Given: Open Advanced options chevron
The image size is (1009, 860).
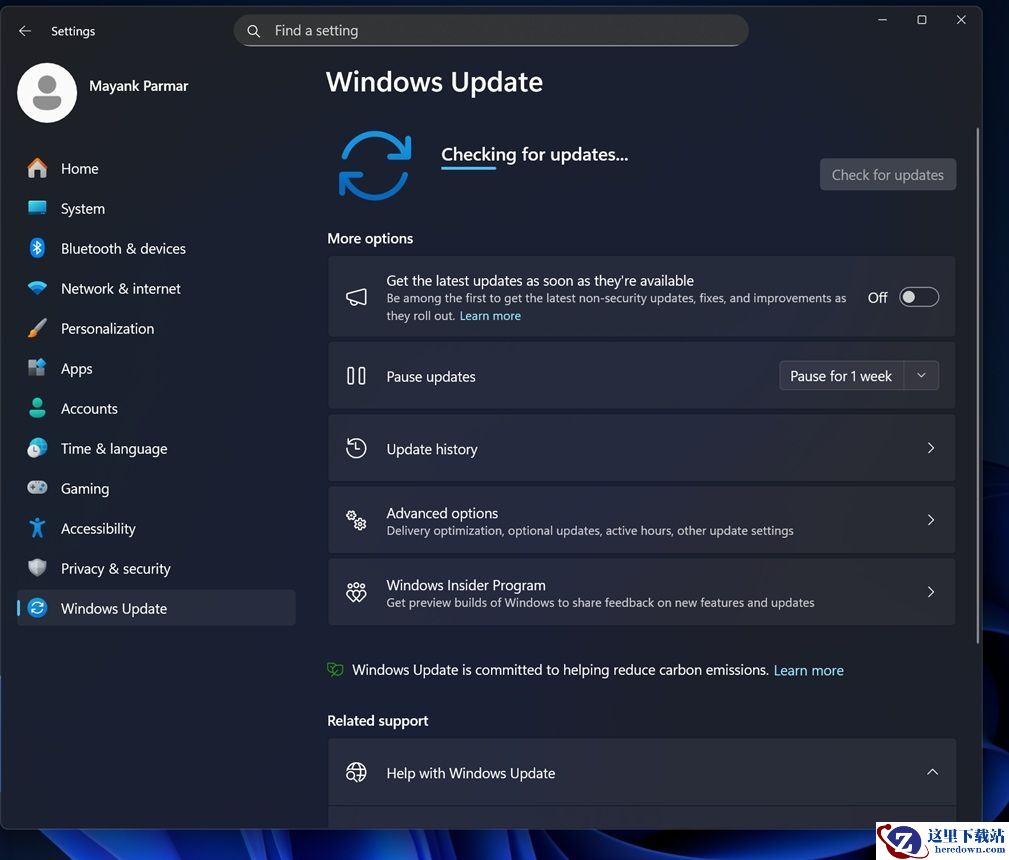Looking at the screenshot, I should (930, 520).
